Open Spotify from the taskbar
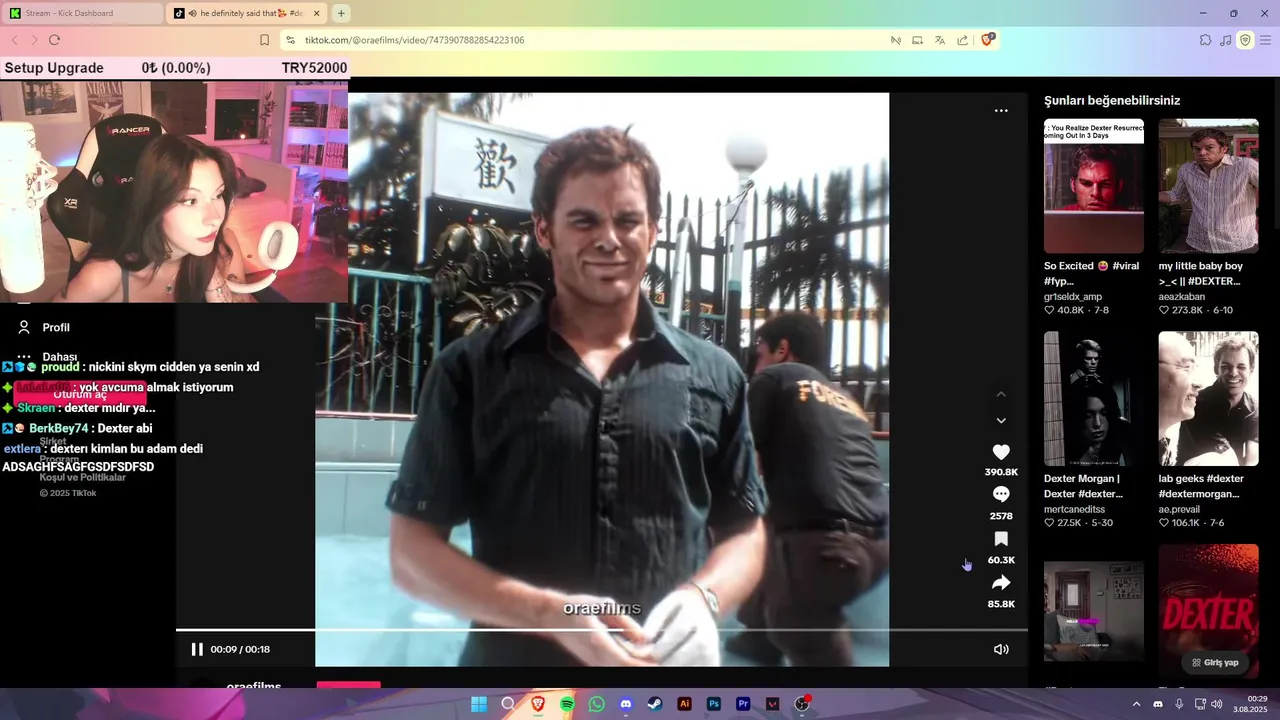Image resolution: width=1280 pixels, height=720 pixels. pos(567,704)
